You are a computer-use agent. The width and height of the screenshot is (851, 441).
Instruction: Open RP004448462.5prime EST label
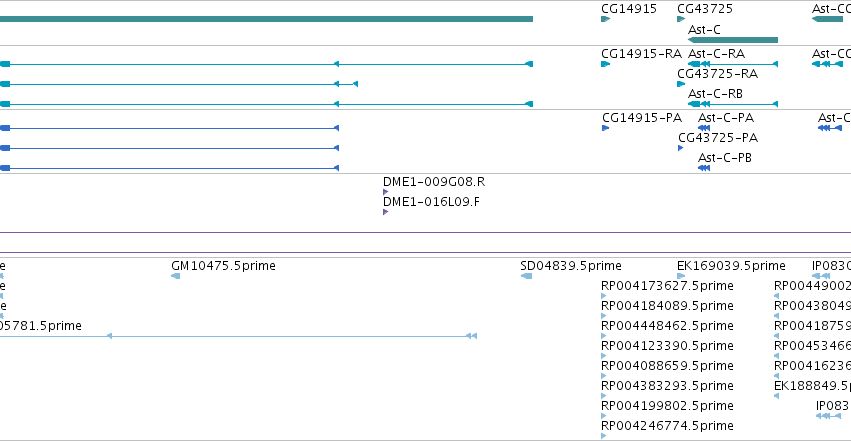667,326
